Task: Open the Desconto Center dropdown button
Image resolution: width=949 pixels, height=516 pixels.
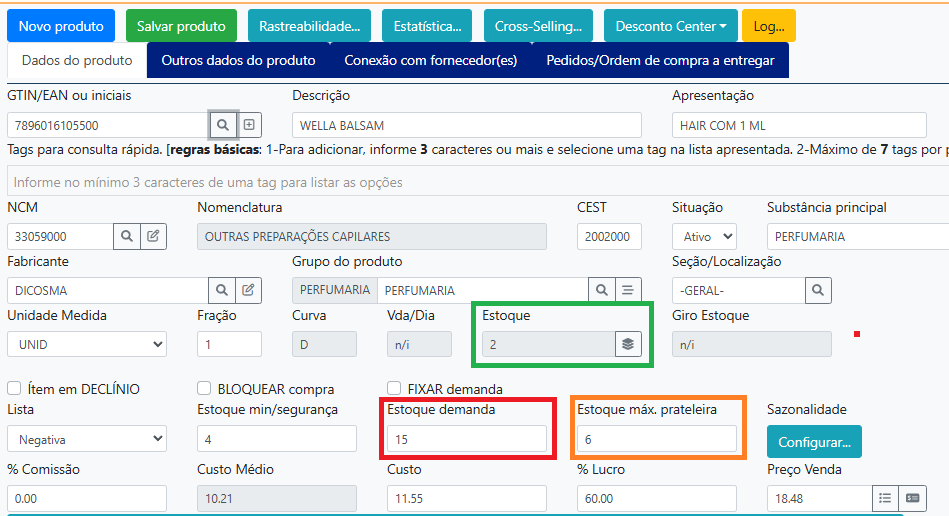Action: point(671,26)
